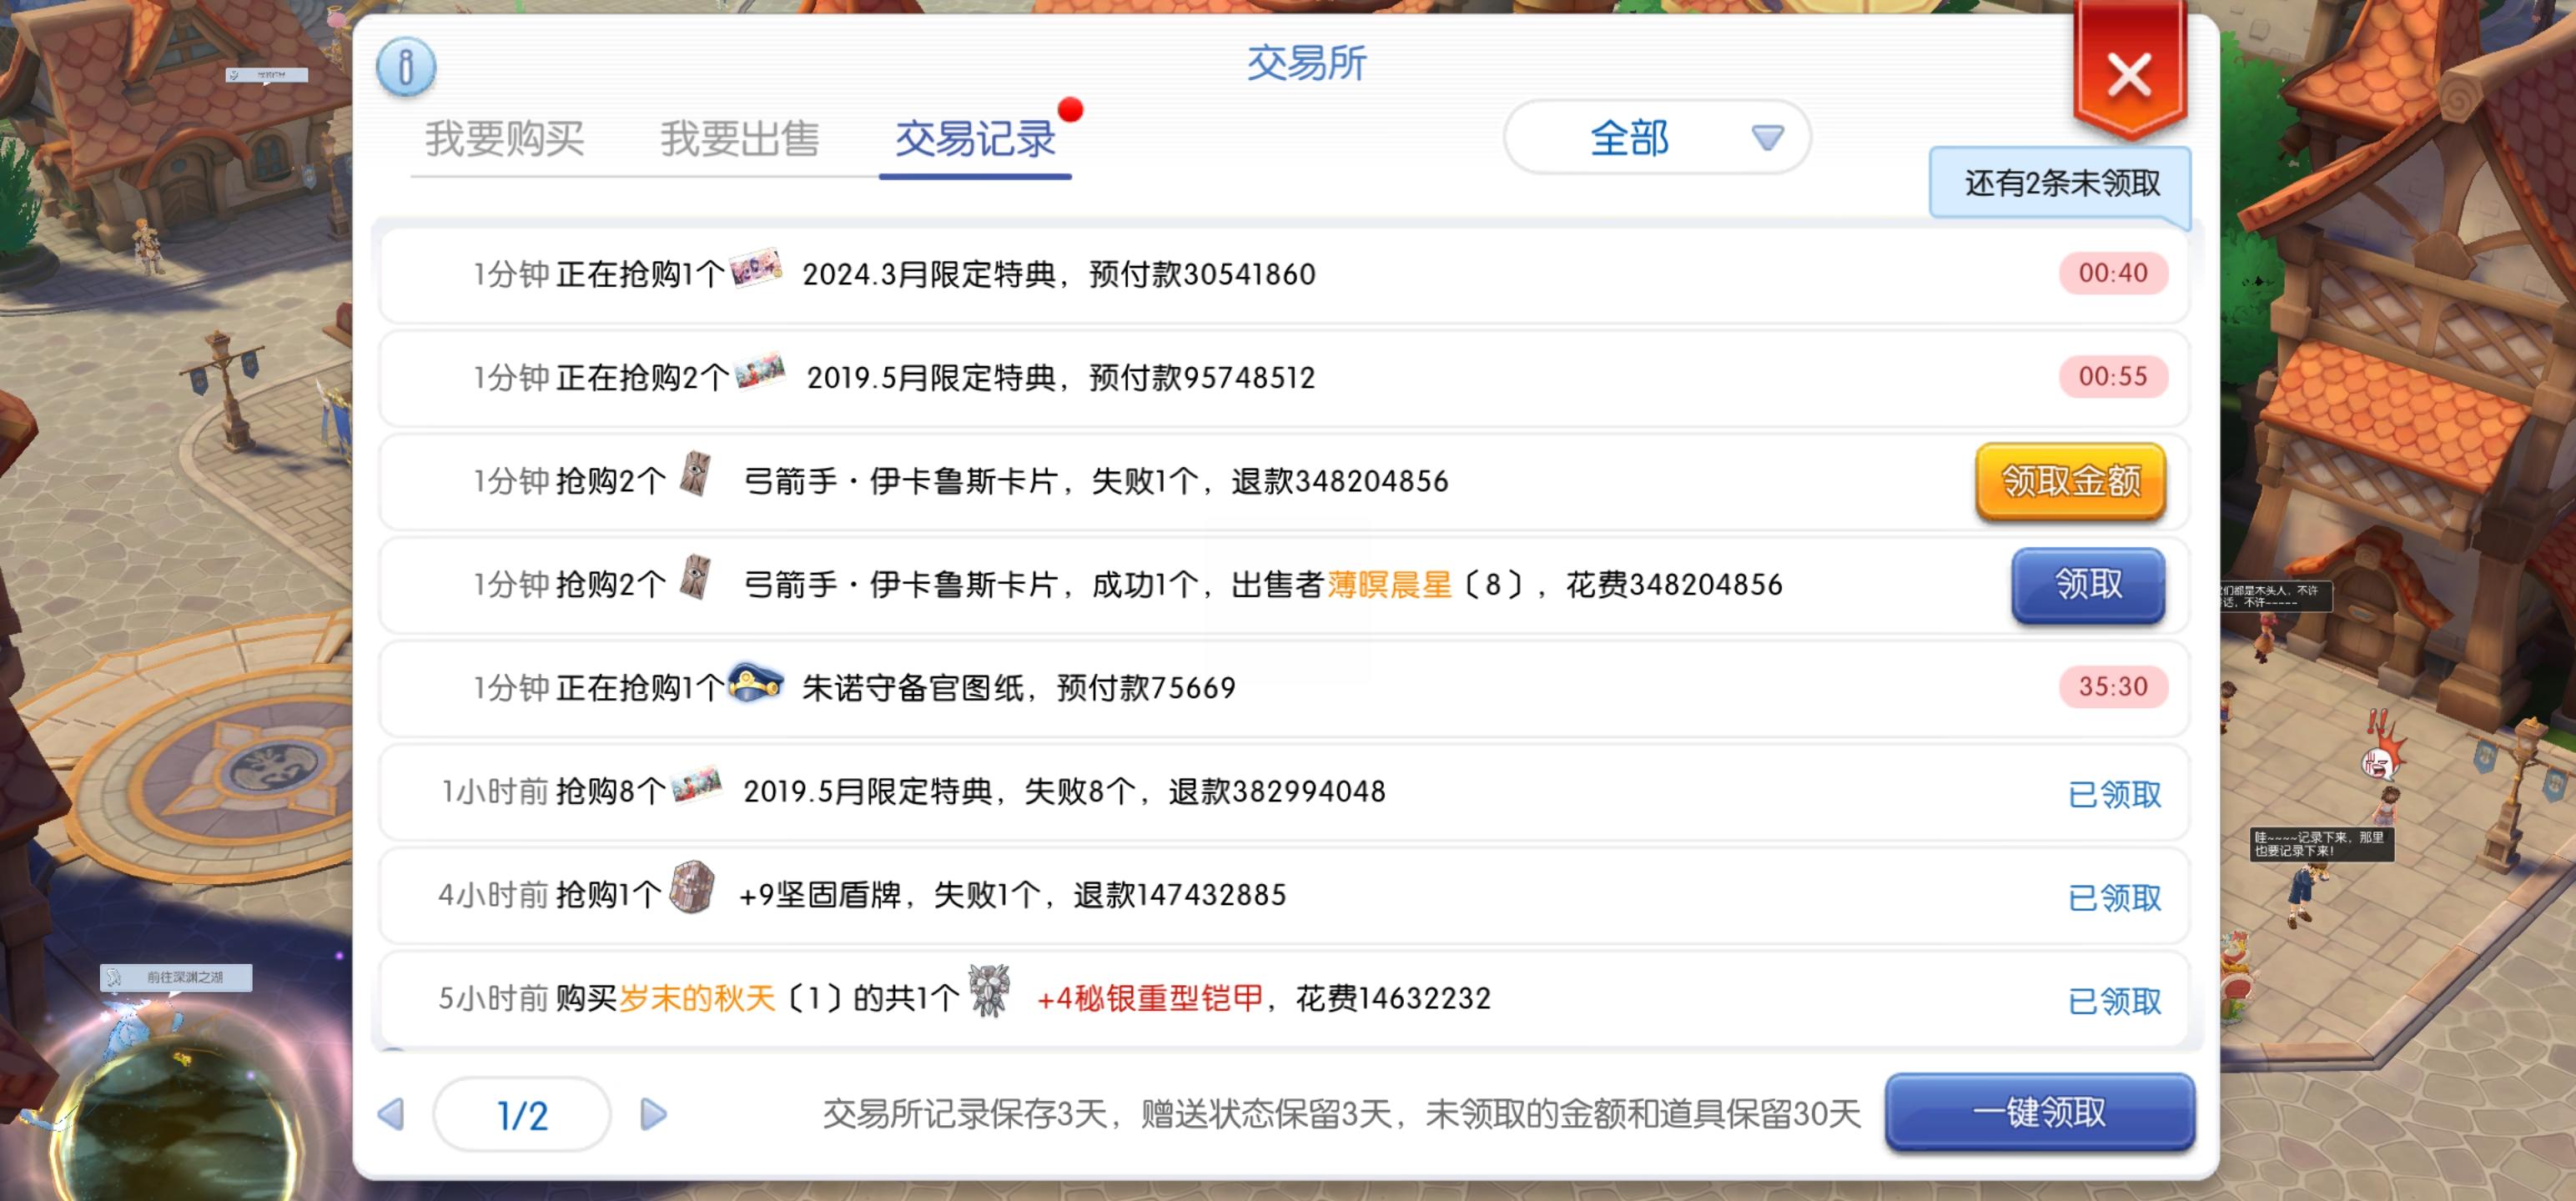Click seller name 薄暝晨星
Image resolution: width=2576 pixels, height=1201 pixels.
tap(1389, 585)
